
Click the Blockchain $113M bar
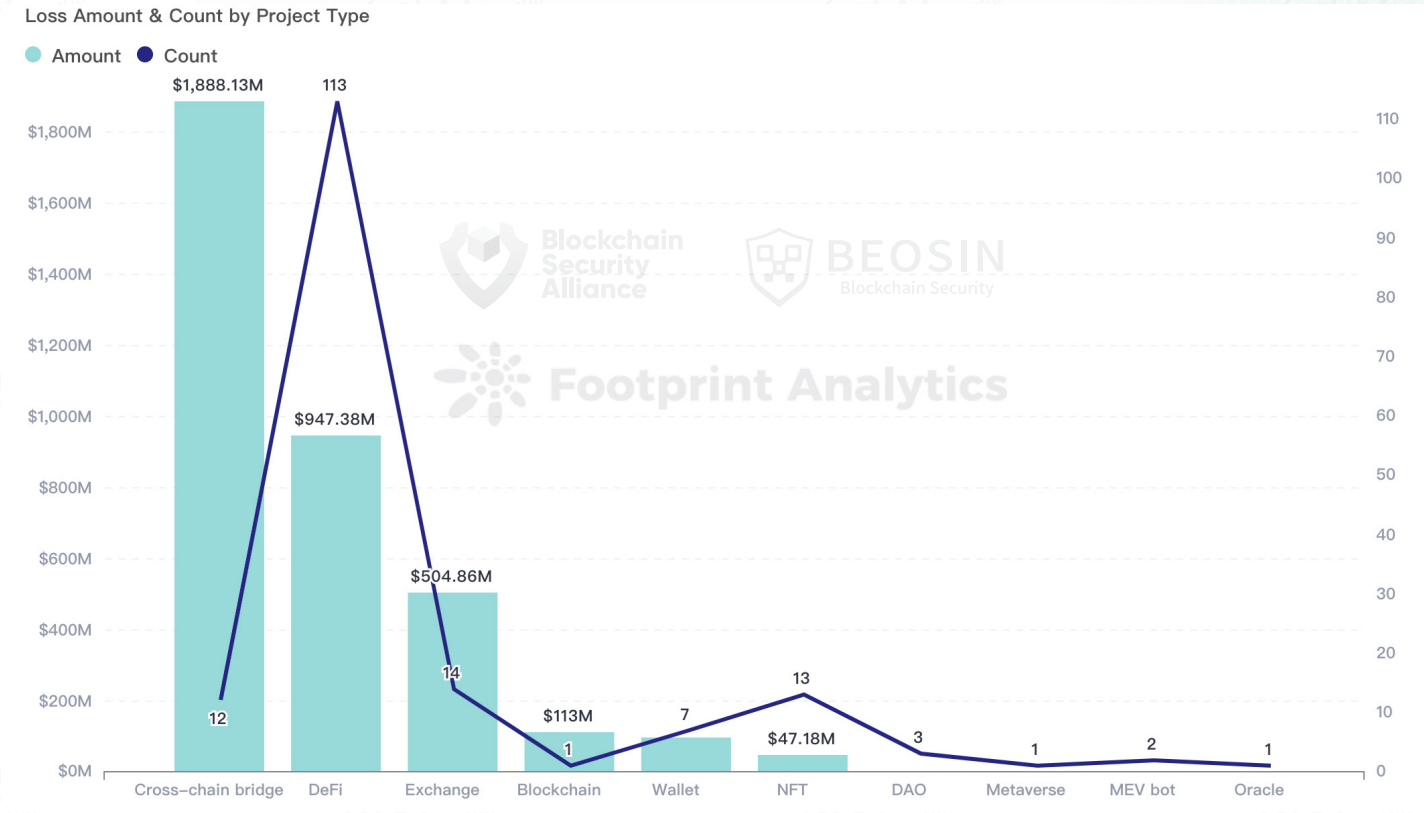(569, 751)
